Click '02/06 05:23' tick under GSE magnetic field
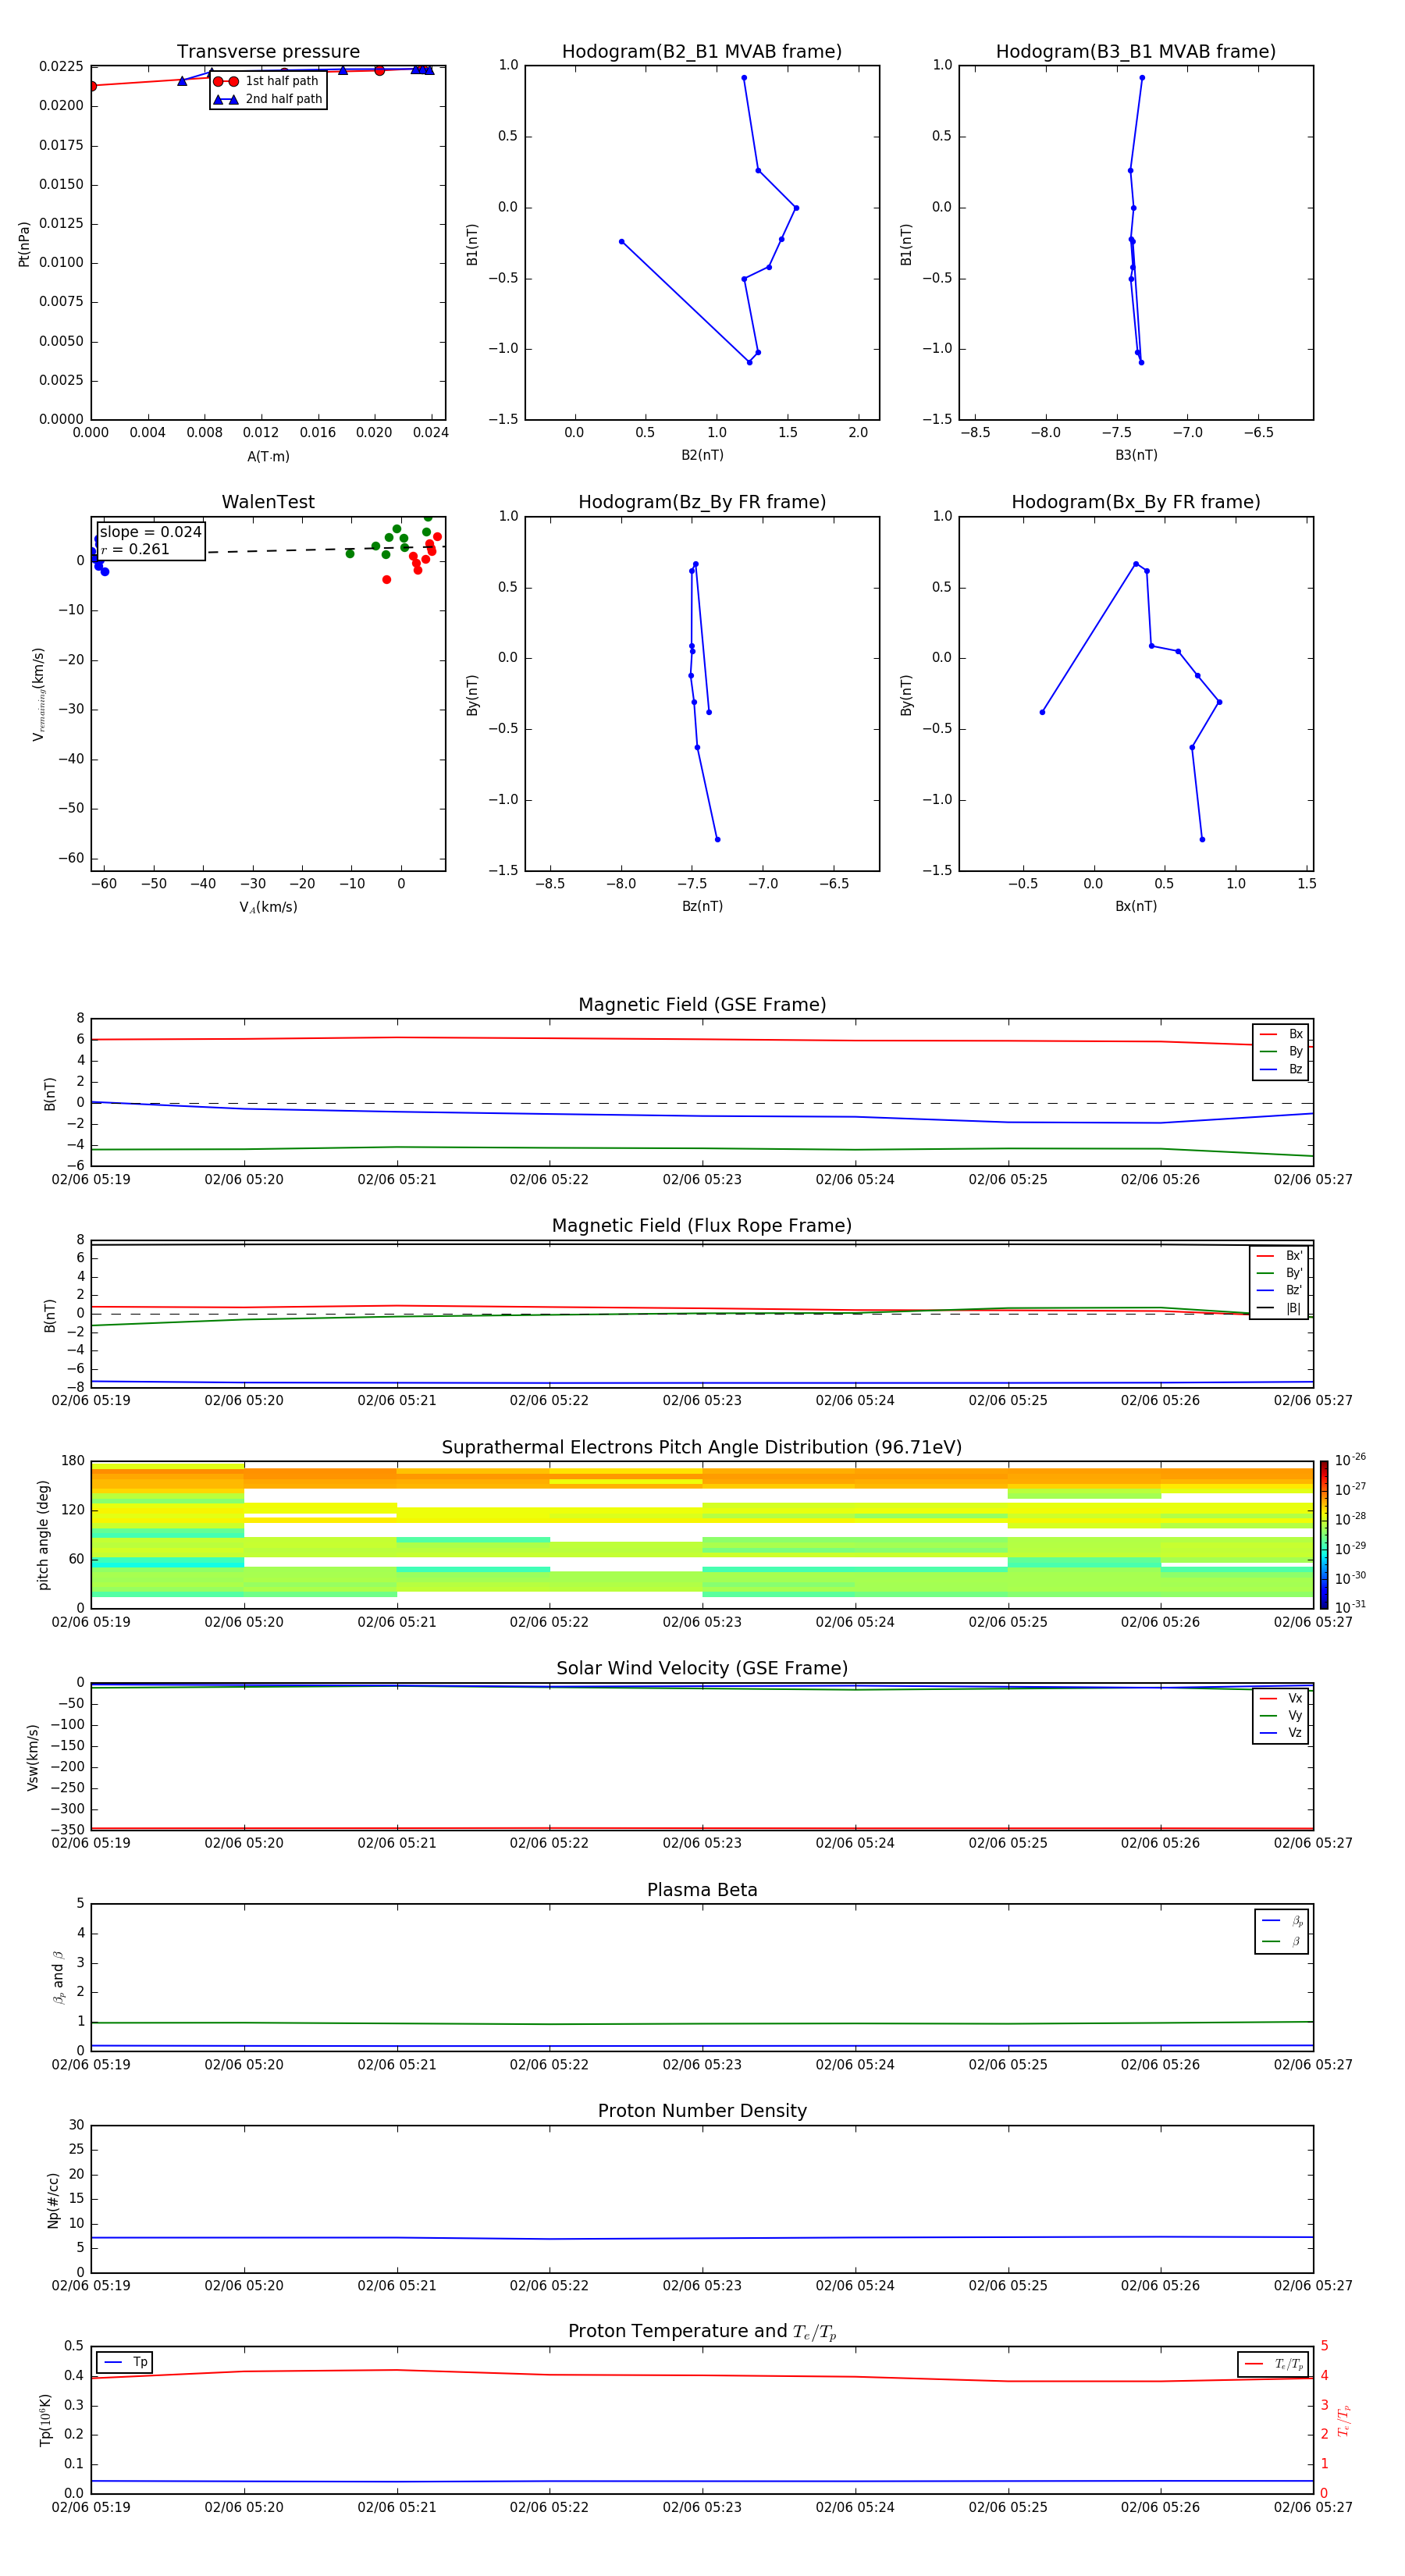The width and height of the screenshot is (1405, 2576). coord(702,1180)
